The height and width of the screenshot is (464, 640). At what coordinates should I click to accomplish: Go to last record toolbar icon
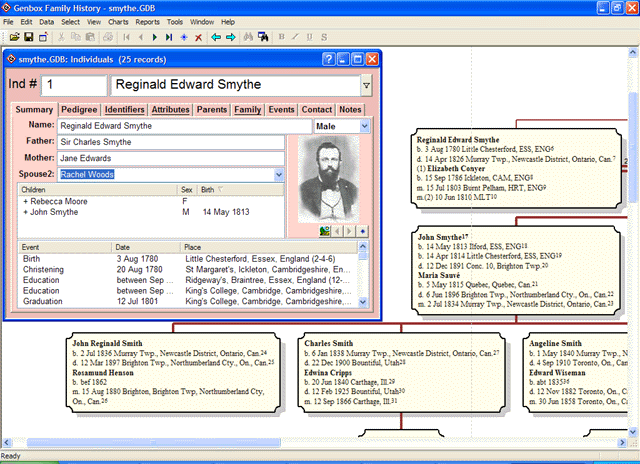[169, 37]
